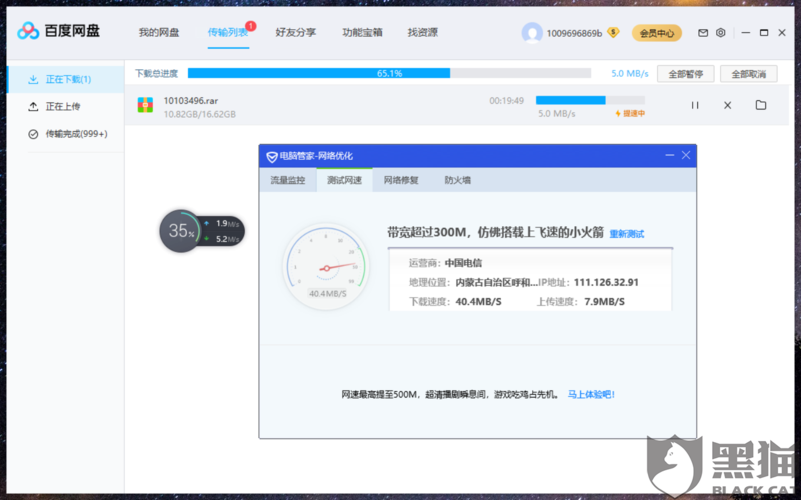Select 传输完成(999+) in sidebar
Image resolution: width=801 pixels, height=500 pixels.
click(x=66, y=134)
